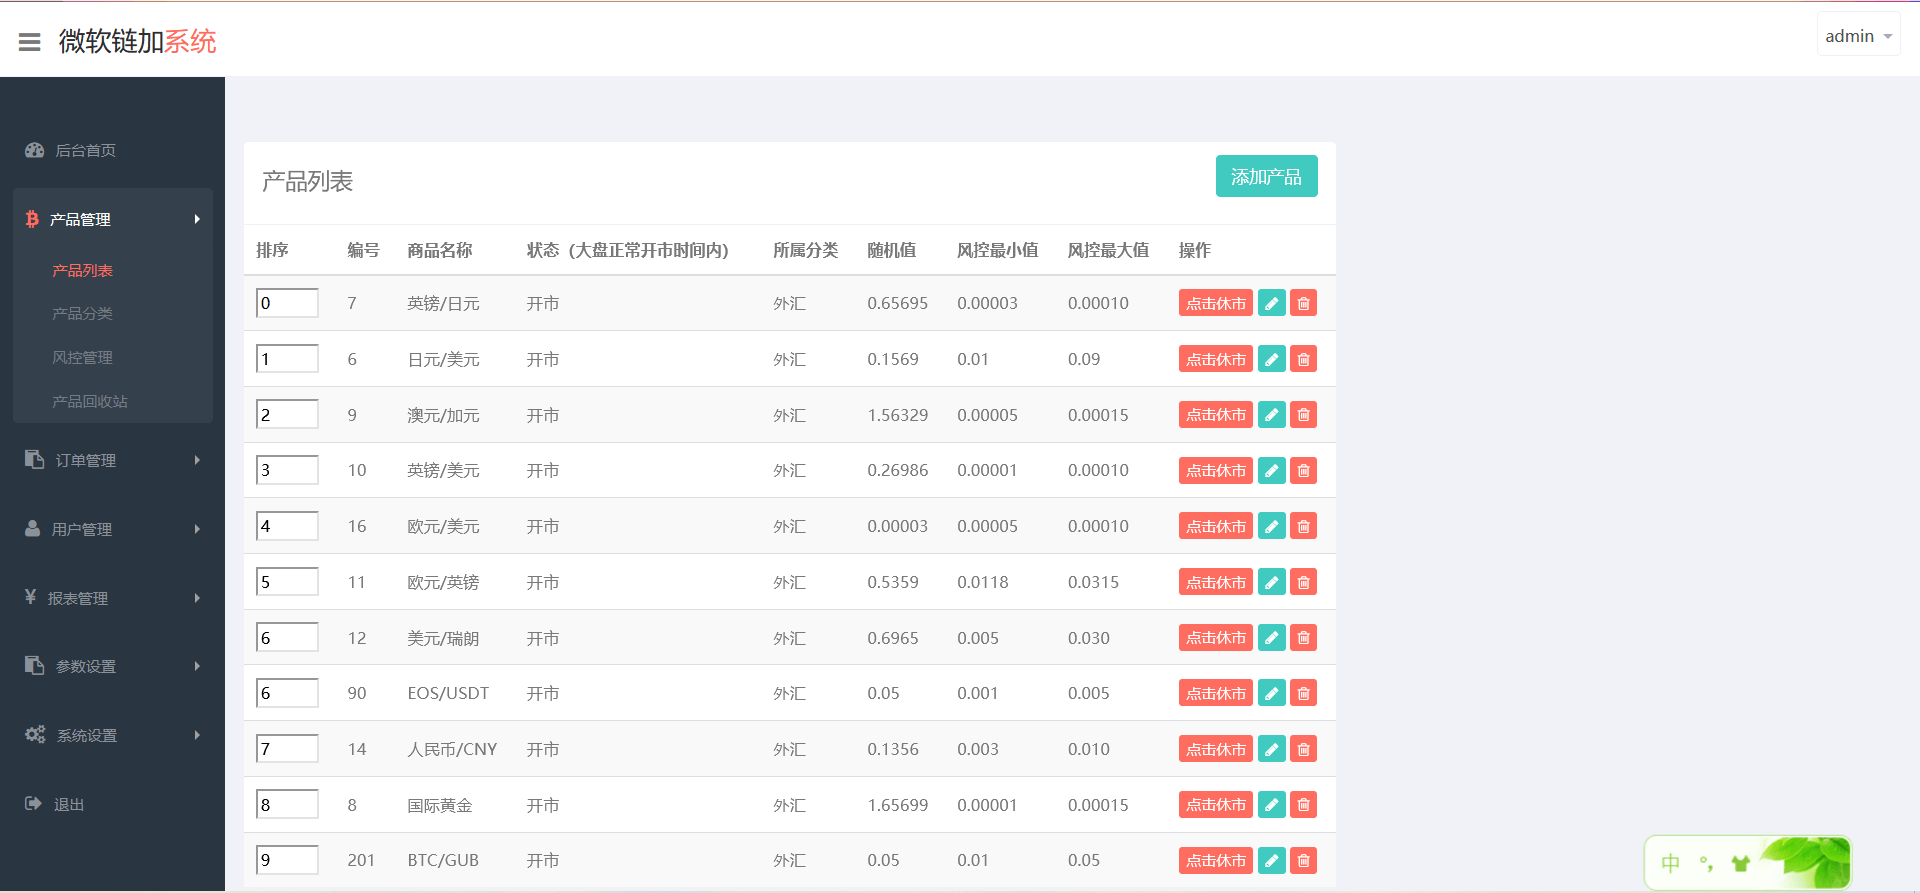Toggle the hamburger menu icon
1920x893 pixels.
click(x=30, y=41)
